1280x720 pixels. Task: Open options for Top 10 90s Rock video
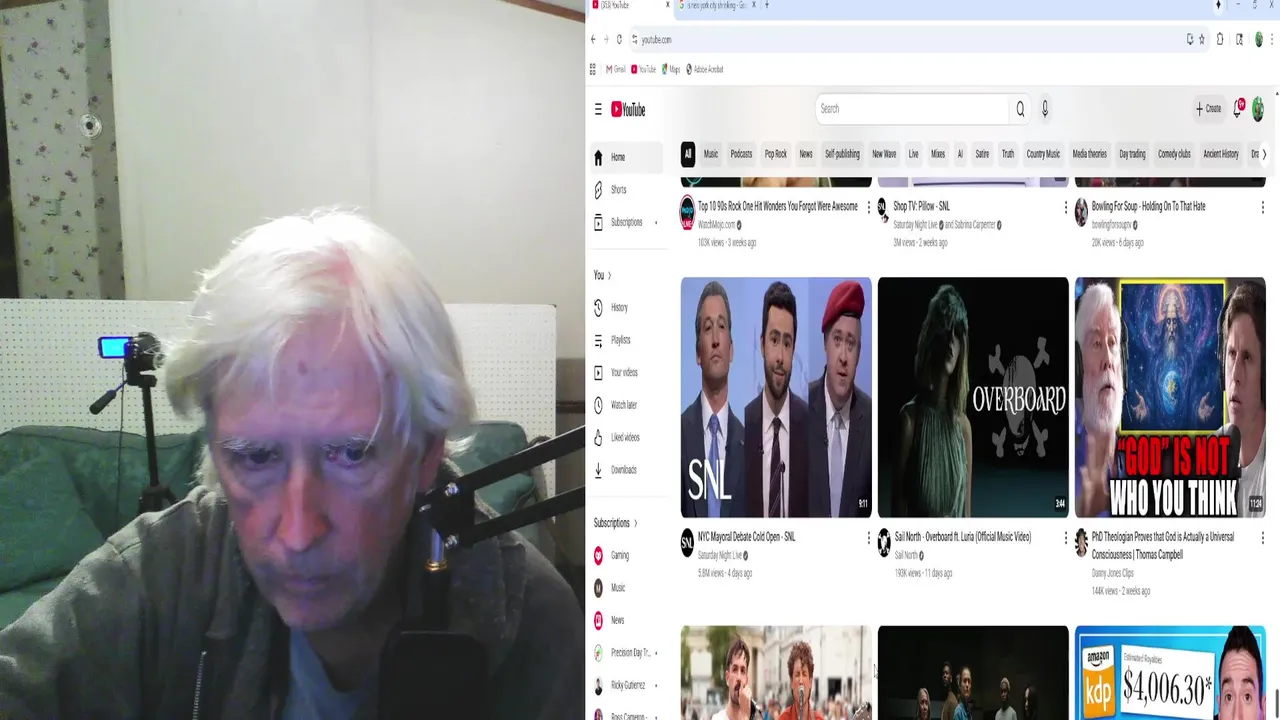tap(868, 207)
